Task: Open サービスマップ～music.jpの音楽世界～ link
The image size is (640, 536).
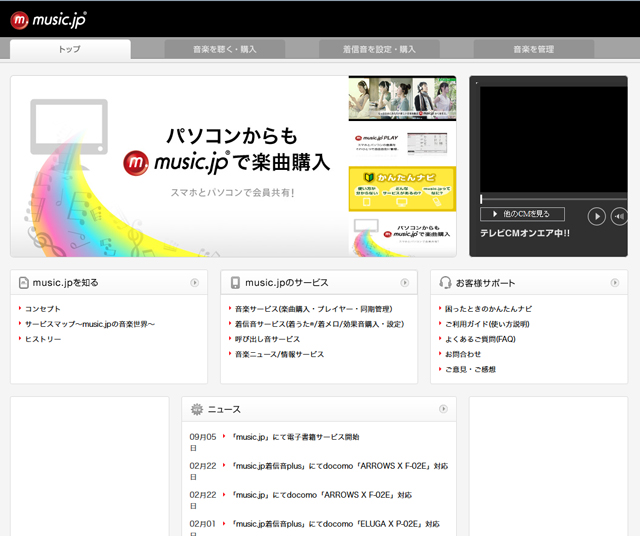Action: pyautogui.click(x=90, y=324)
